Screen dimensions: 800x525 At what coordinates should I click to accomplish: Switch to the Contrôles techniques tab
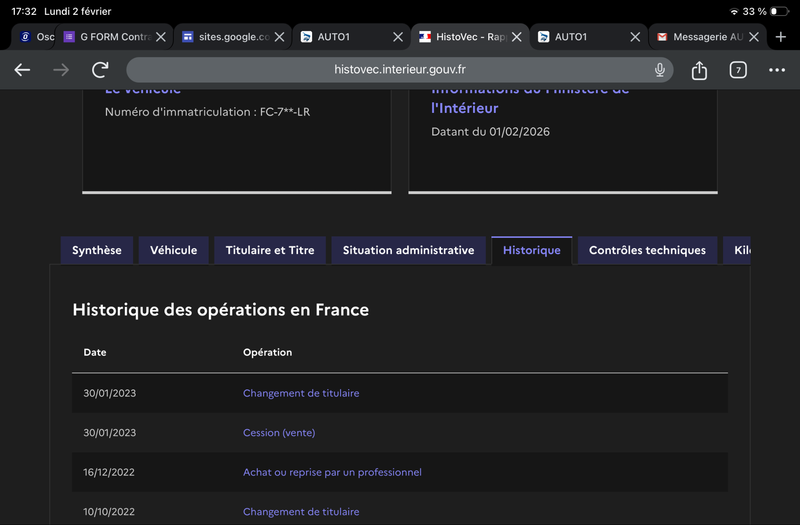tap(647, 251)
